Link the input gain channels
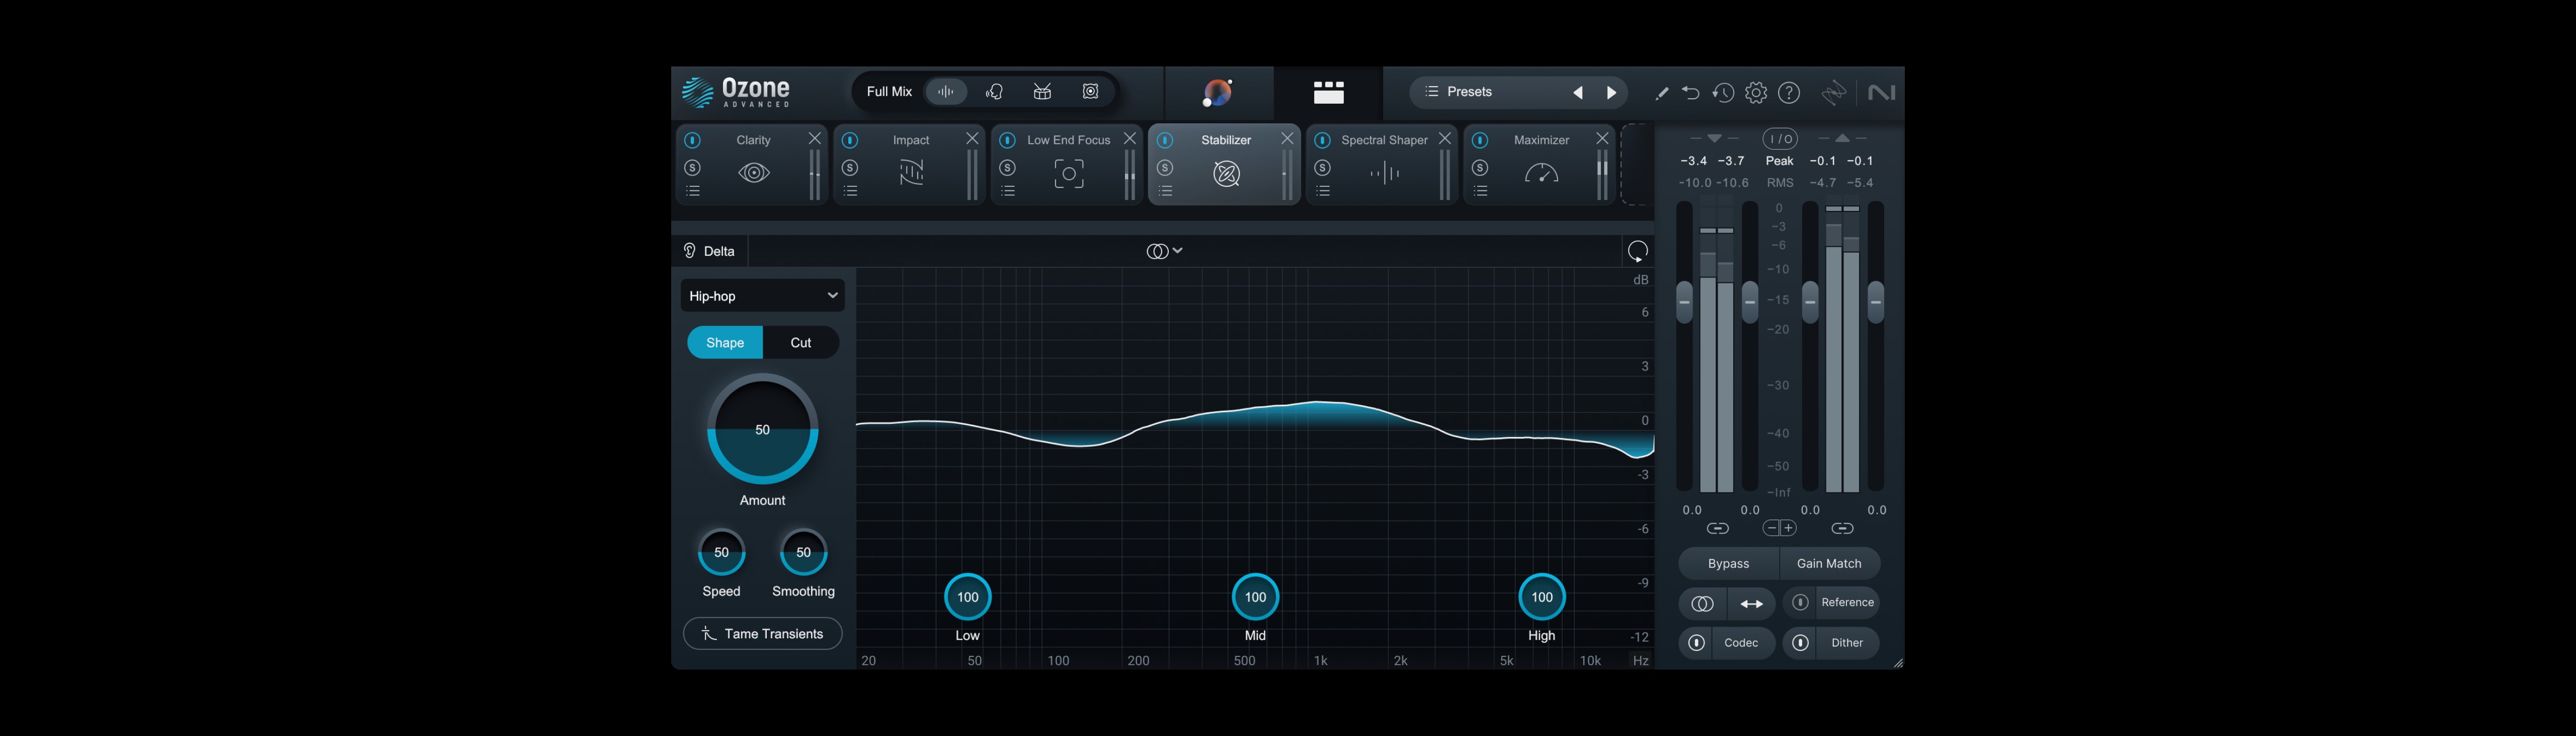The width and height of the screenshot is (2576, 736). [1717, 528]
